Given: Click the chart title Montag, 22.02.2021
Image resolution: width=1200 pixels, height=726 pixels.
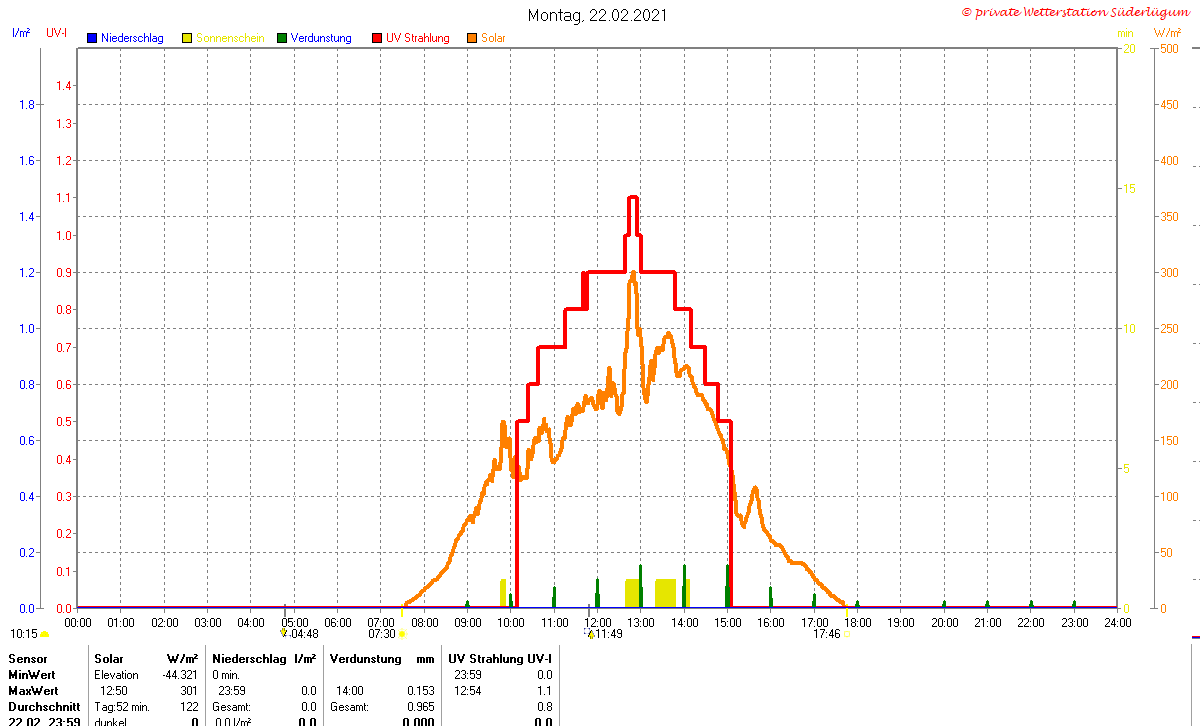Looking at the screenshot, I should pos(597,15).
